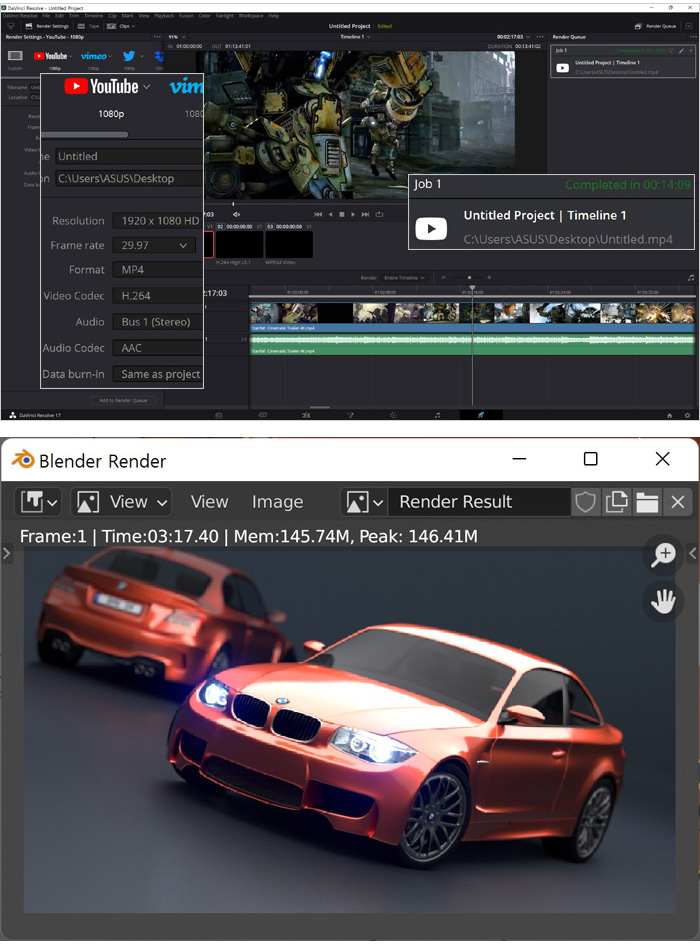700x946 pixels.
Task: Open the File menu in DaVinci Resolve
Action: (x=46, y=16)
